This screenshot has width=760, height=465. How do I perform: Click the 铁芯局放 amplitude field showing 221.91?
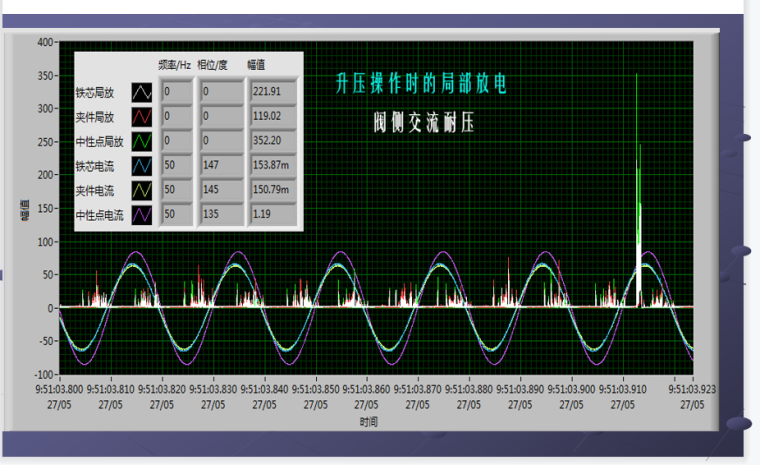point(268,92)
